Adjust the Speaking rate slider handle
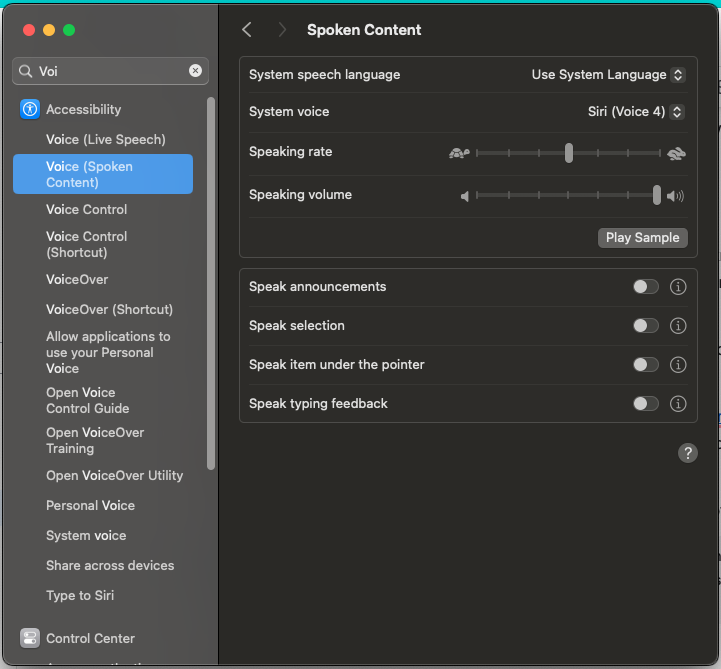Screen dimensions: 721x669 click(568, 153)
